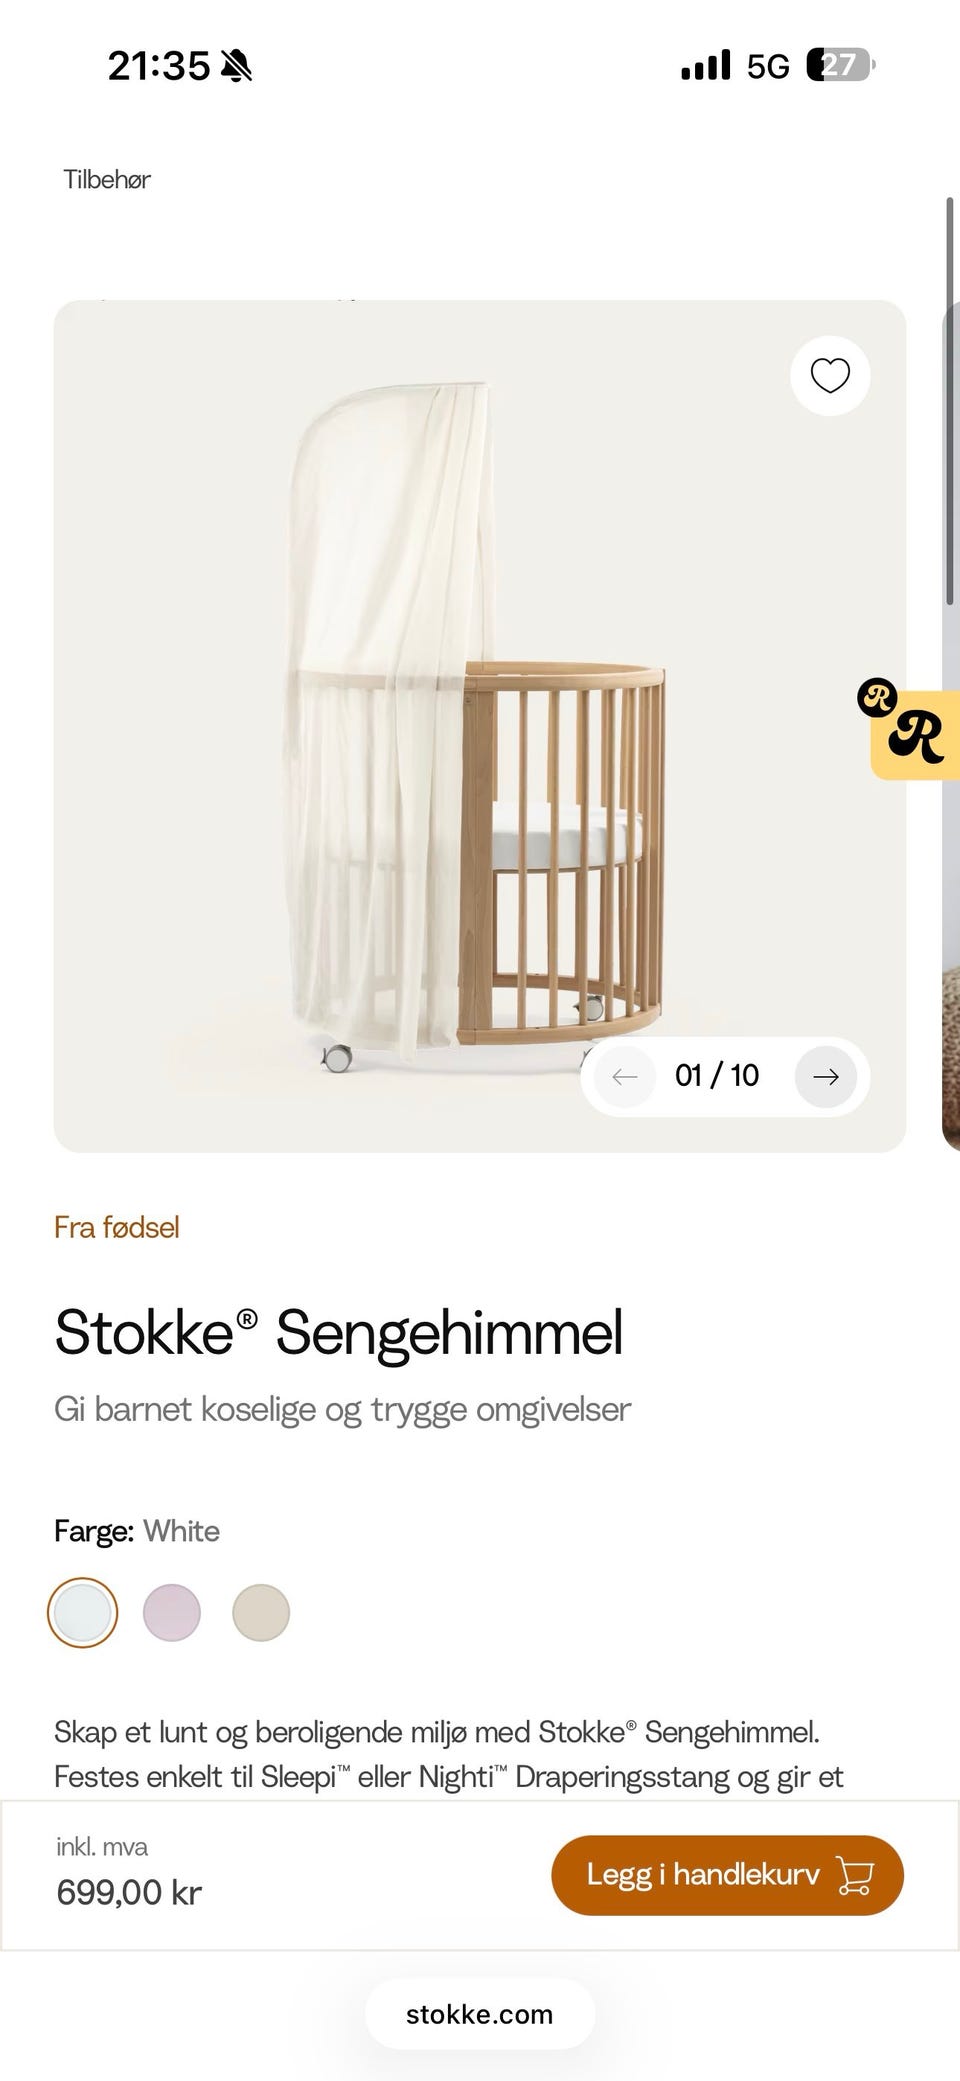
Task: Select the beige color swatch
Action: click(261, 1612)
